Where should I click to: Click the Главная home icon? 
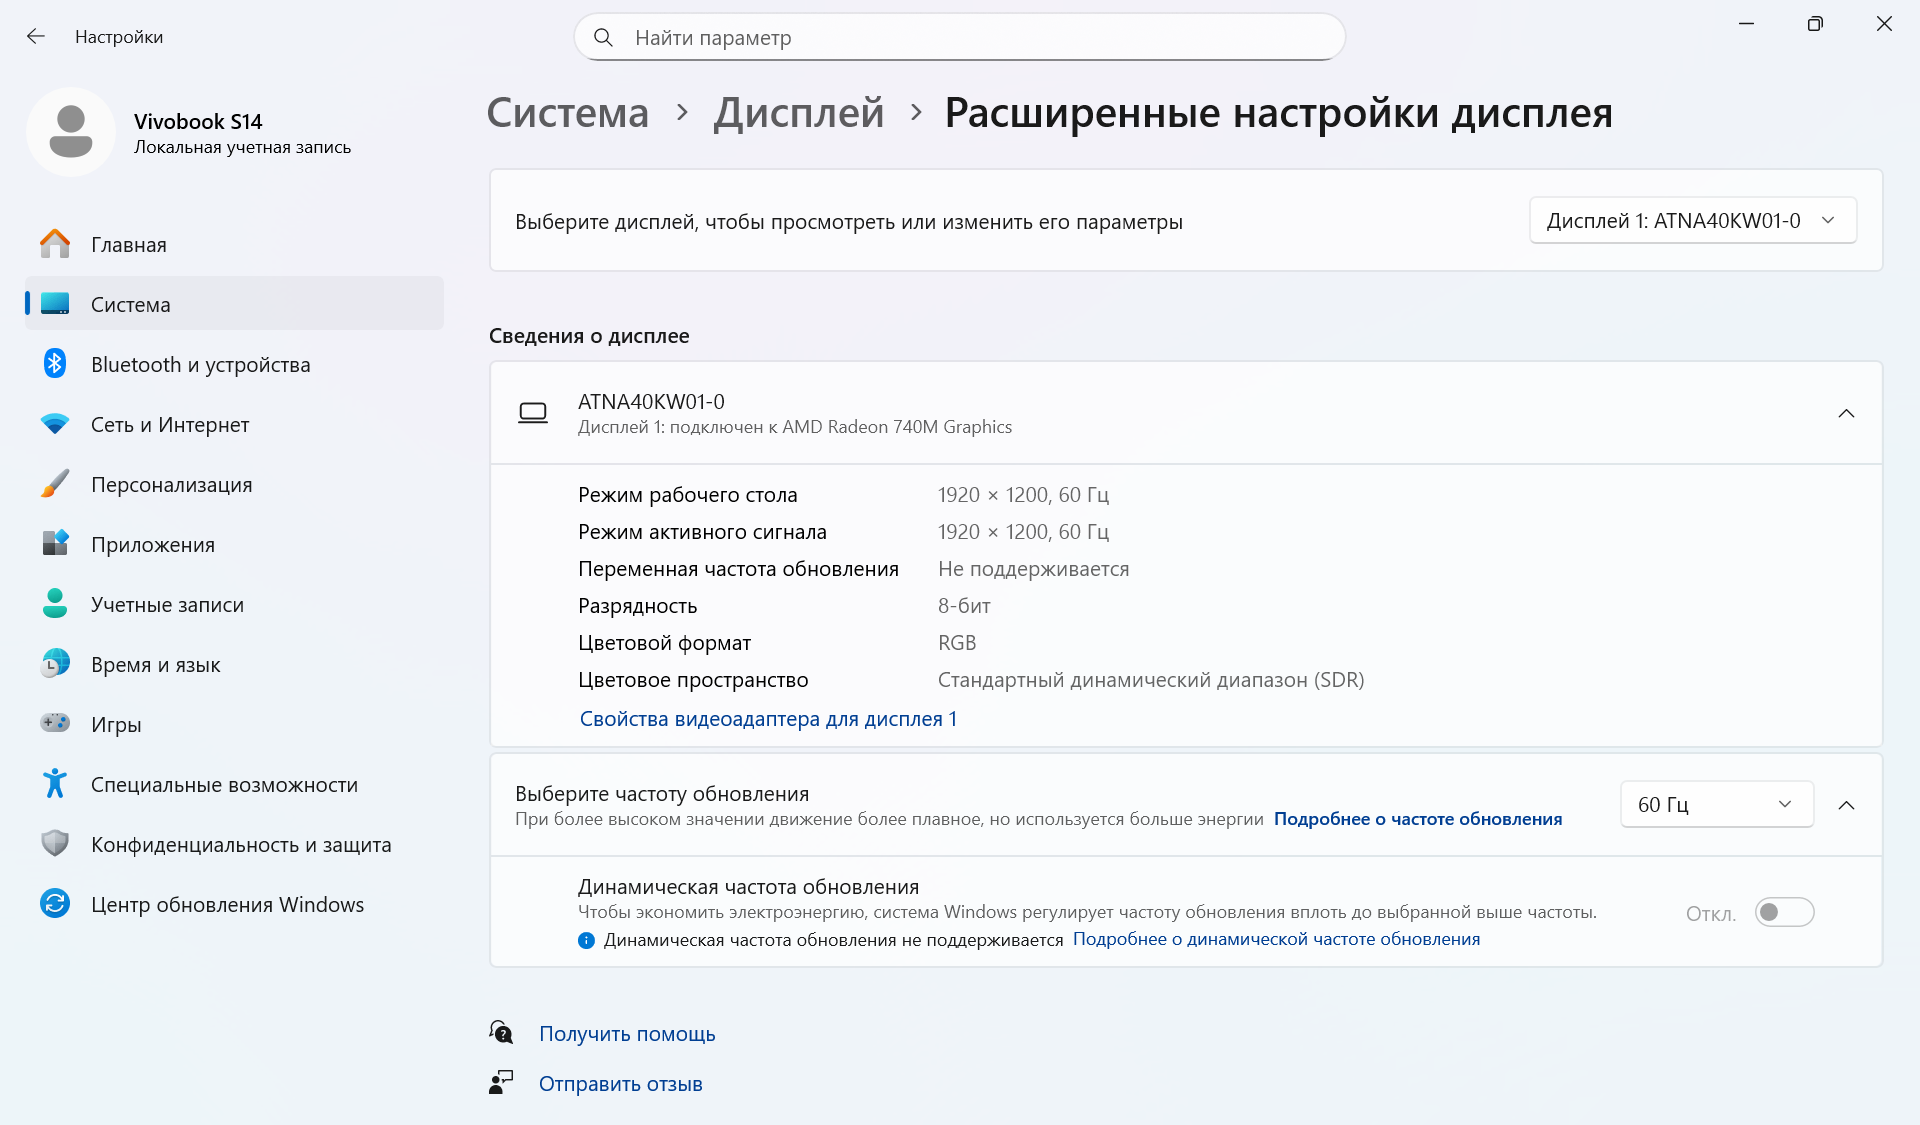click(55, 244)
